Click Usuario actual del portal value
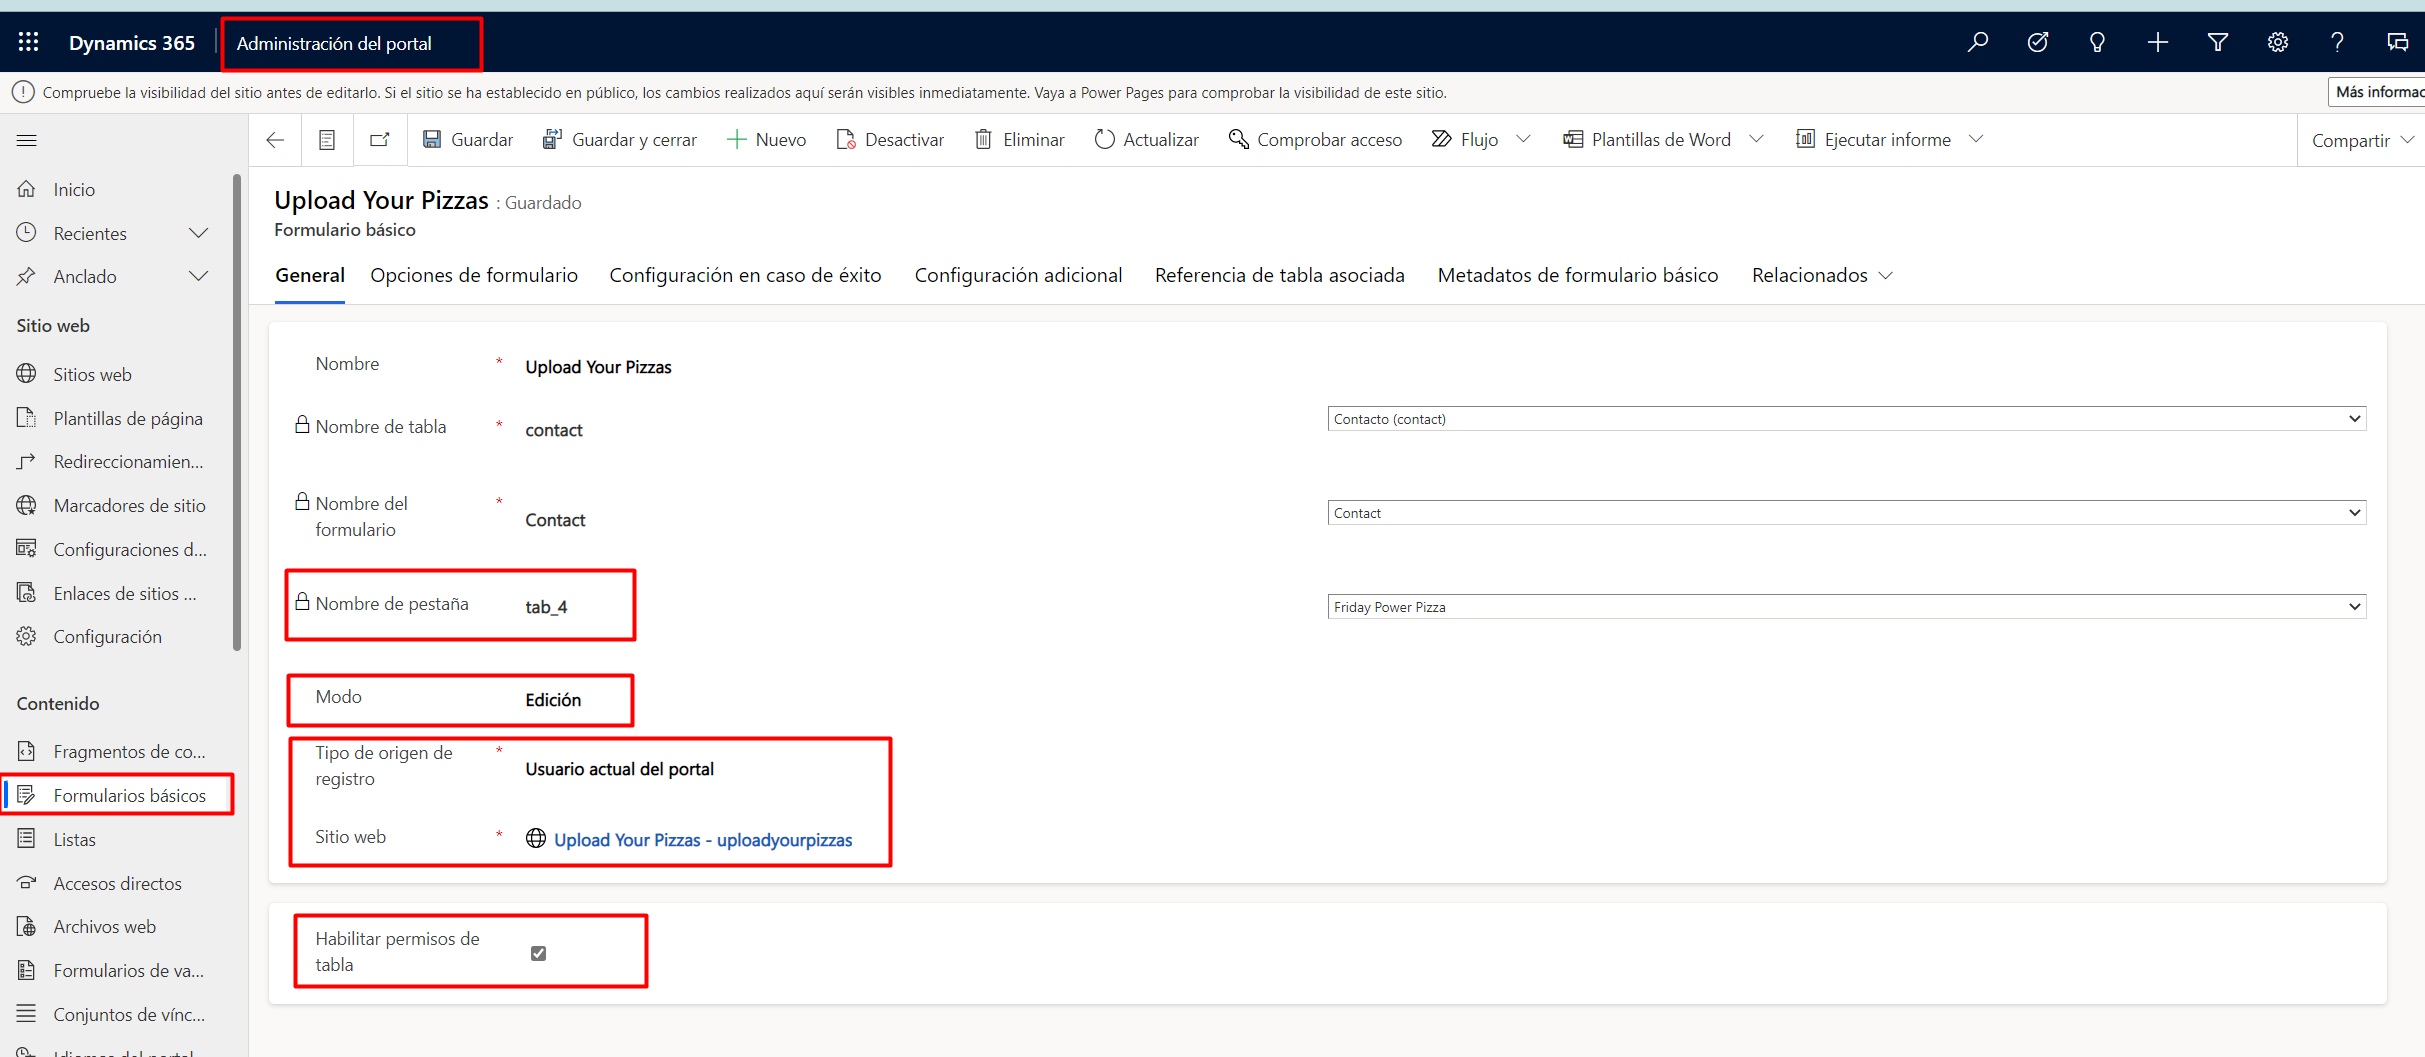 619,769
